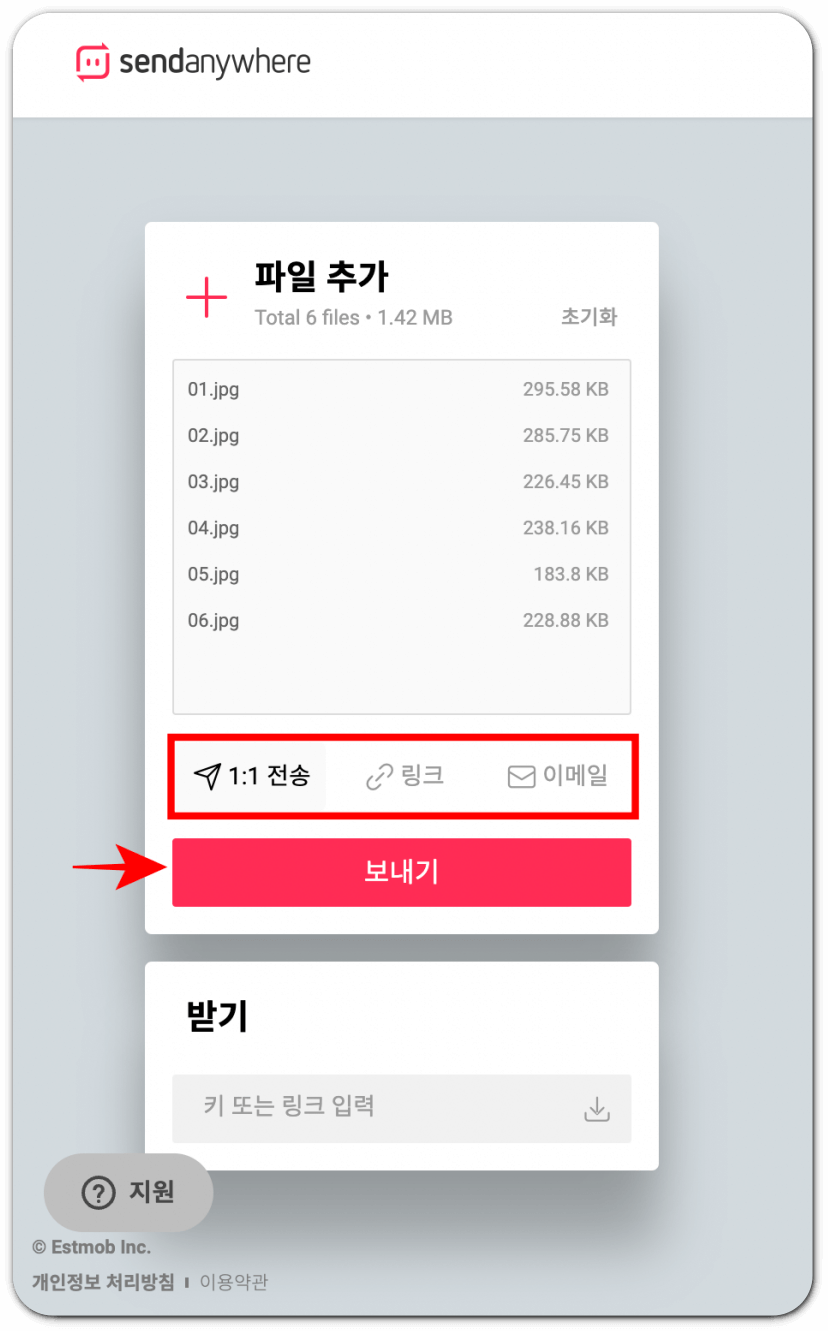This screenshot has height=1331, width=828.
Task: Open the 개인정보 처리방침 link
Action: 103,1282
